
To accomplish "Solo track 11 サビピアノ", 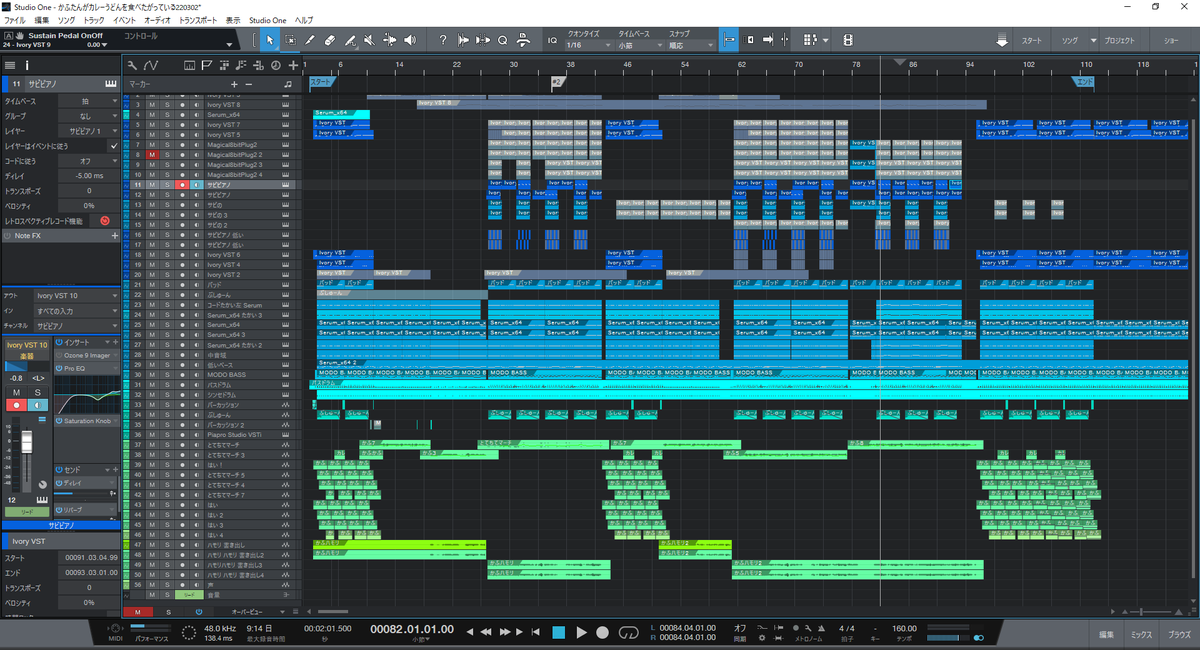I will (167, 185).
